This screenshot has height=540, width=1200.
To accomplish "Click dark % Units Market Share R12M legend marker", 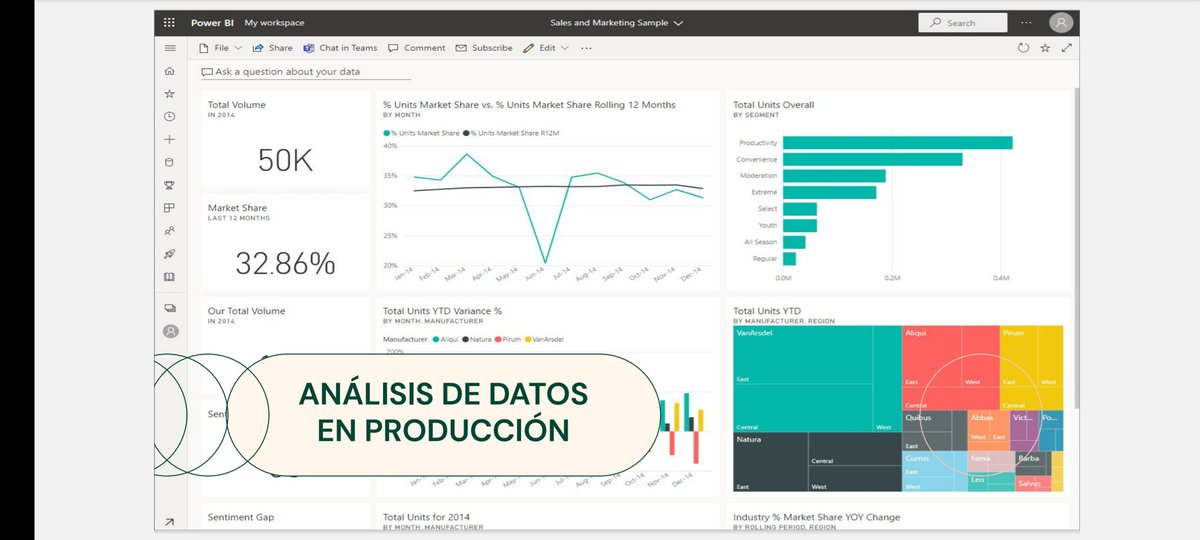I will [x=466, y=133].
